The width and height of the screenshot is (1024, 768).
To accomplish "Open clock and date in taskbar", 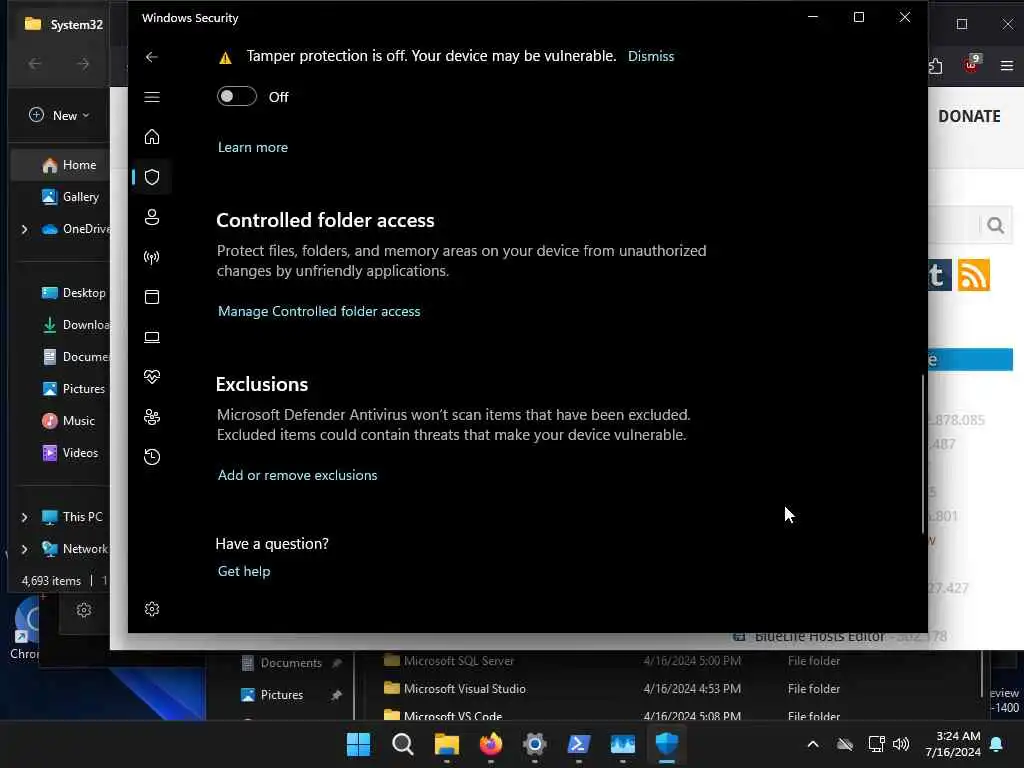I will [x=953, y=744].
